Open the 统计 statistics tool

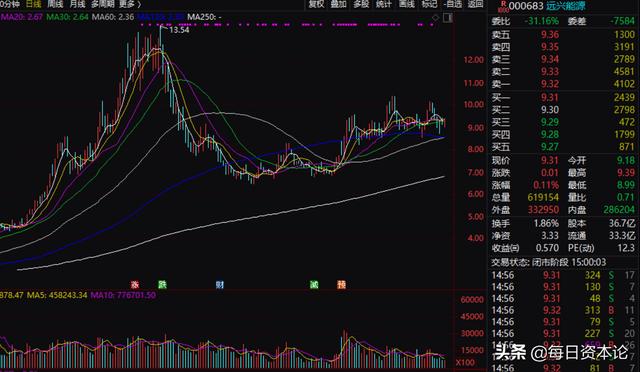(x=384, y=4)
